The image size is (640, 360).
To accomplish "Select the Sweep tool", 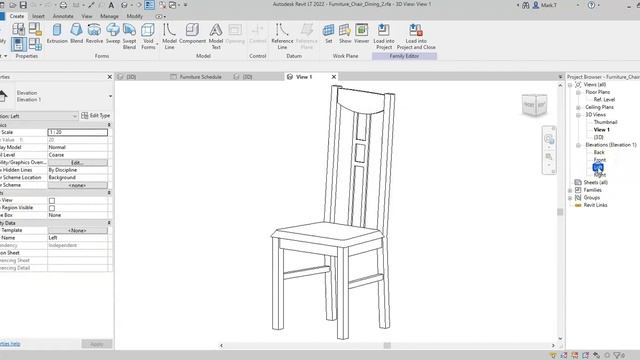I will point(113,33).
